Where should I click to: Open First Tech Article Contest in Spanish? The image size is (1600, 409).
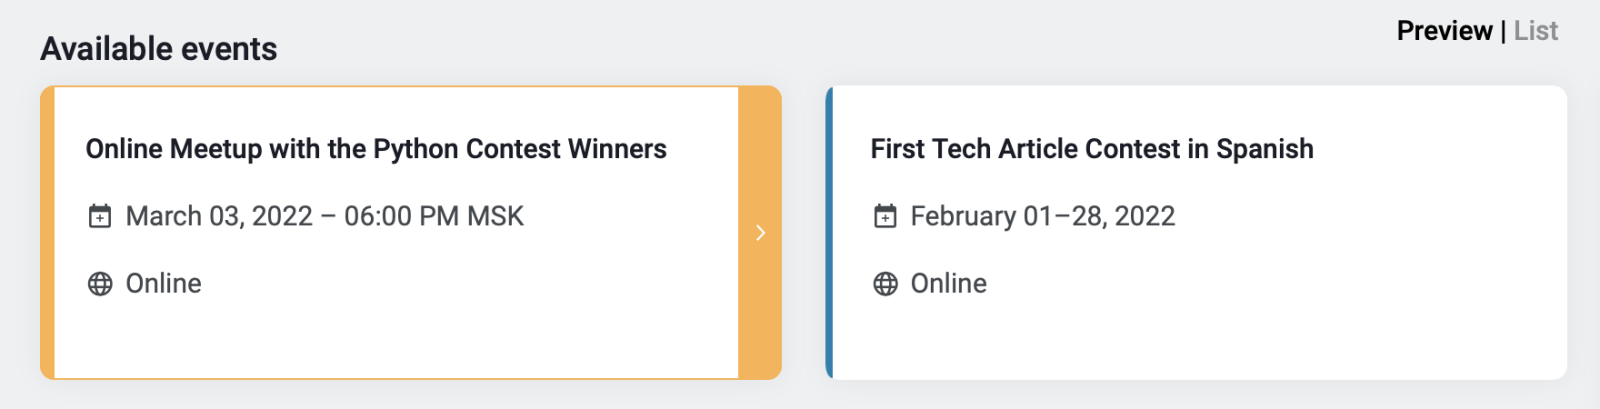click(x=1092, y=149)
